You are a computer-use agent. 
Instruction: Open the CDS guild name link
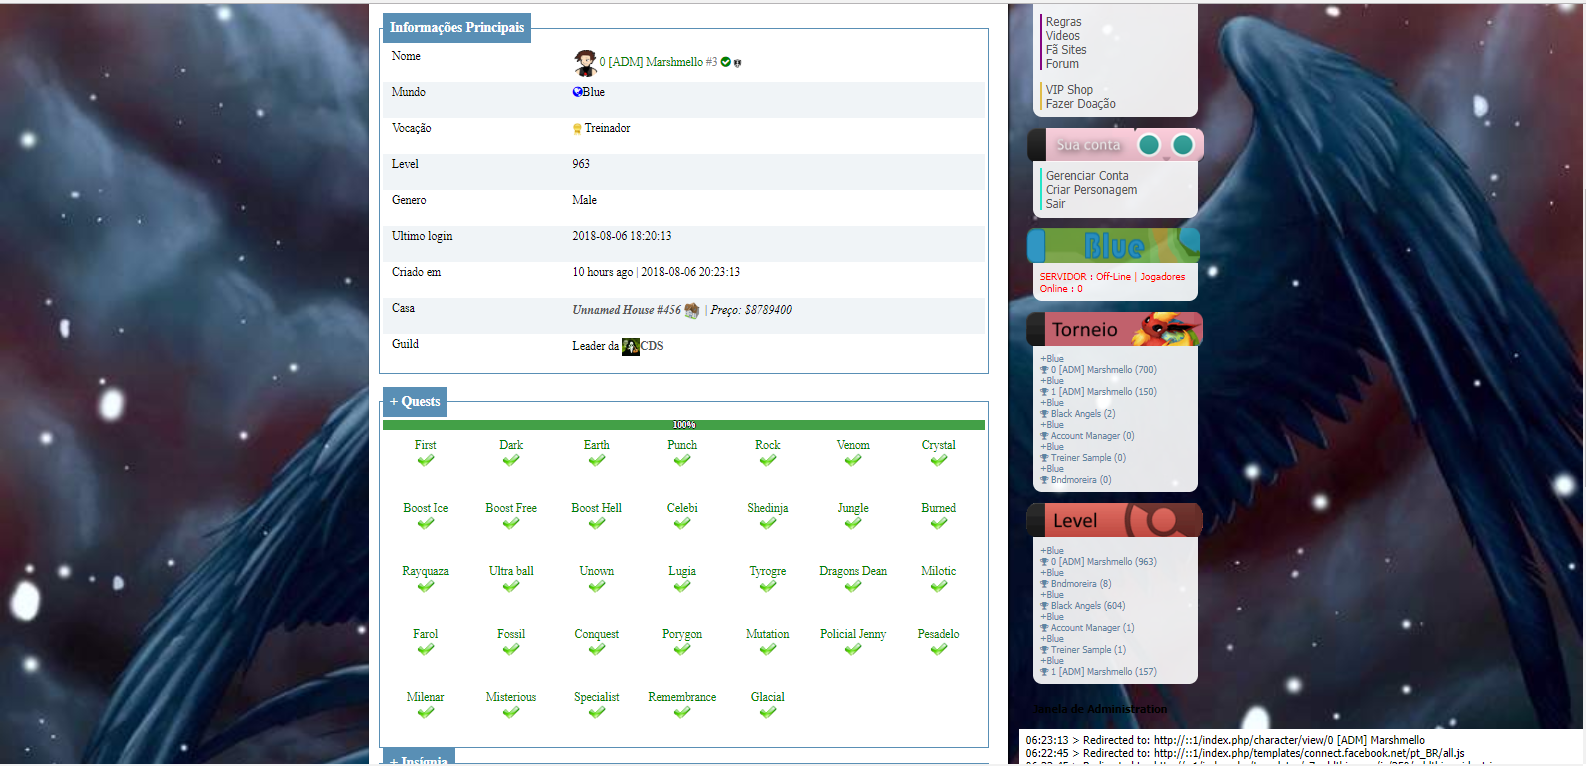tap(652, 346)
